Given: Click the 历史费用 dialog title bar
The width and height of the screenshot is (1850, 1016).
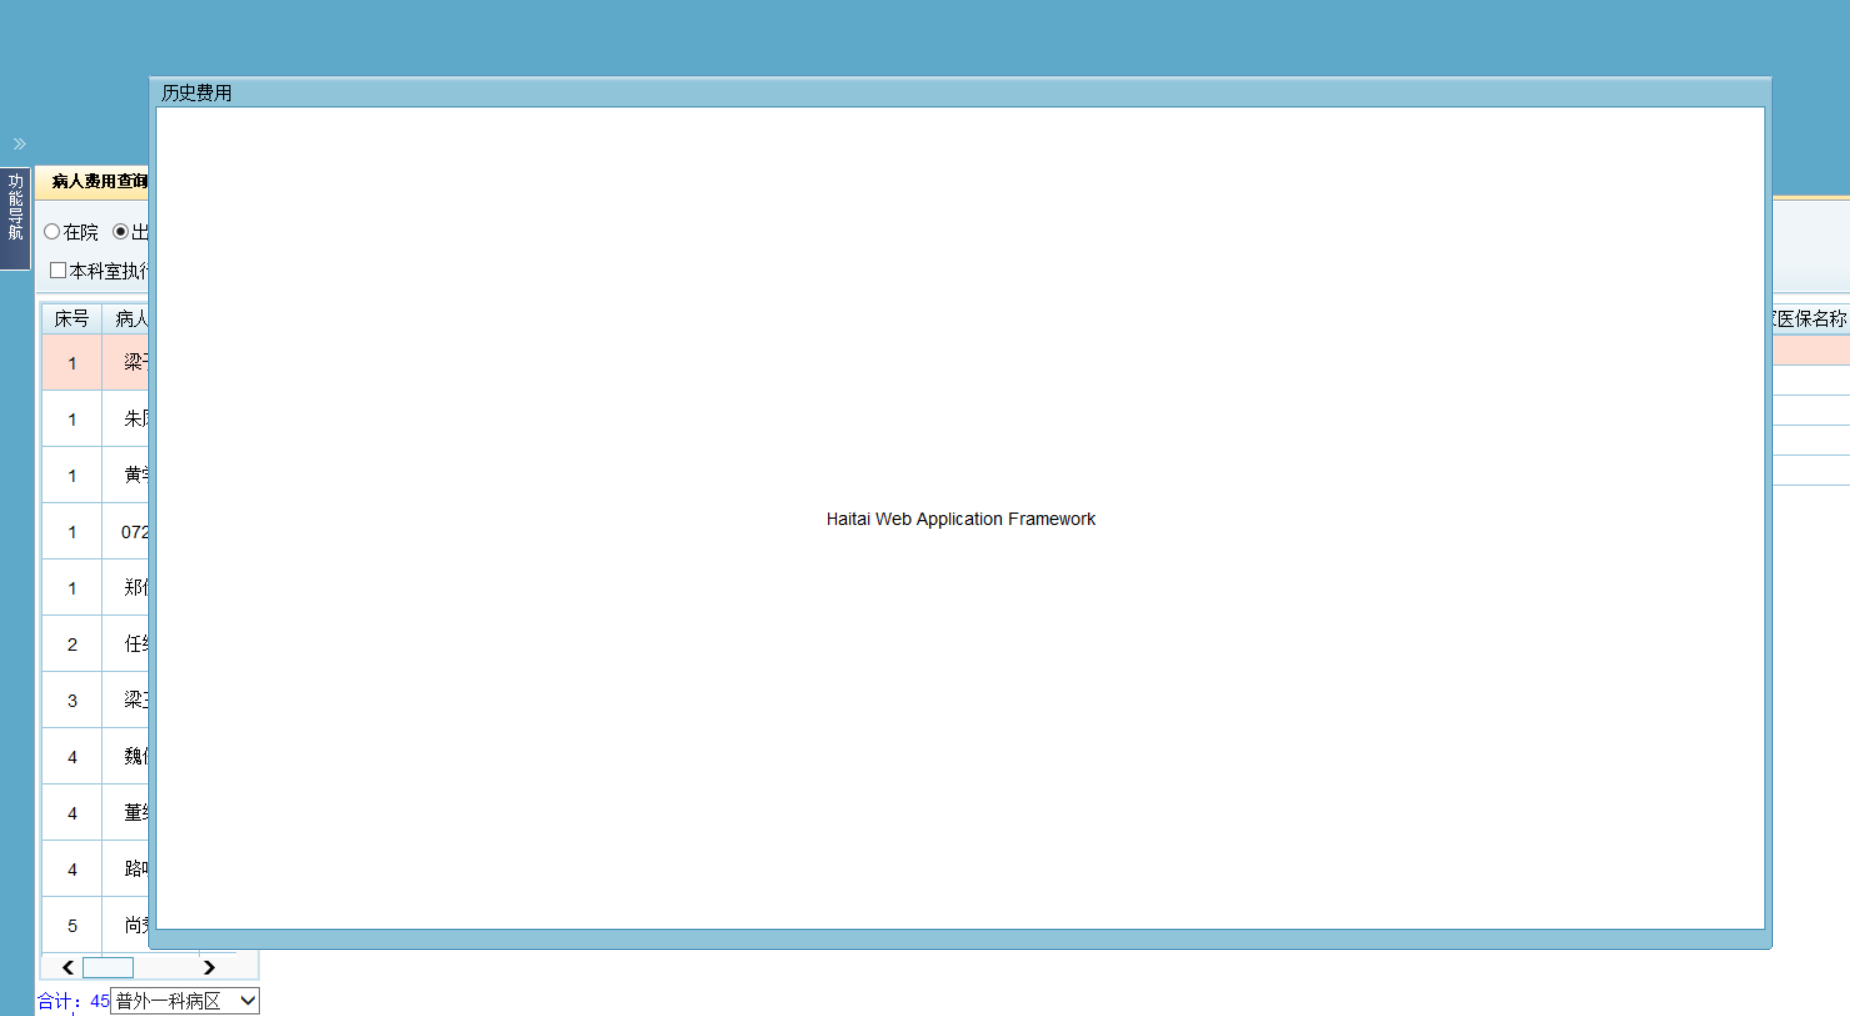Looking at the screenshot, I should click(x=960, y=93).
